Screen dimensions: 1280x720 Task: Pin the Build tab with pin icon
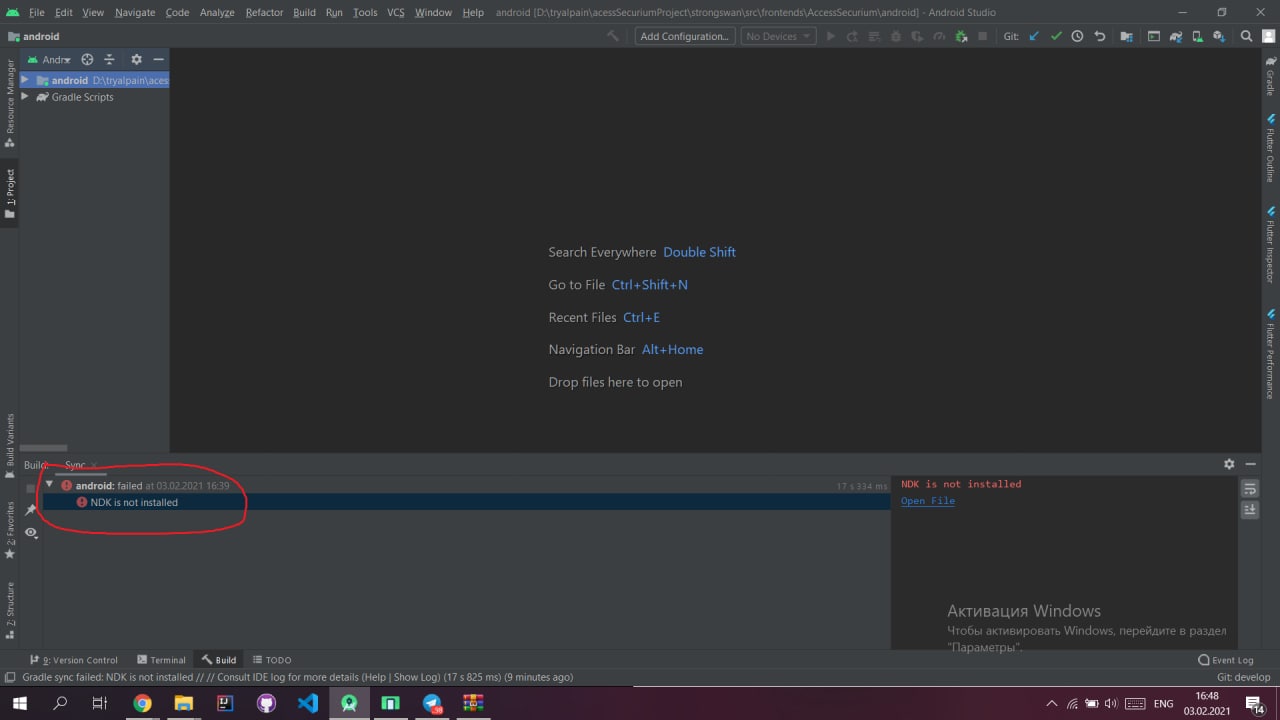31,510
